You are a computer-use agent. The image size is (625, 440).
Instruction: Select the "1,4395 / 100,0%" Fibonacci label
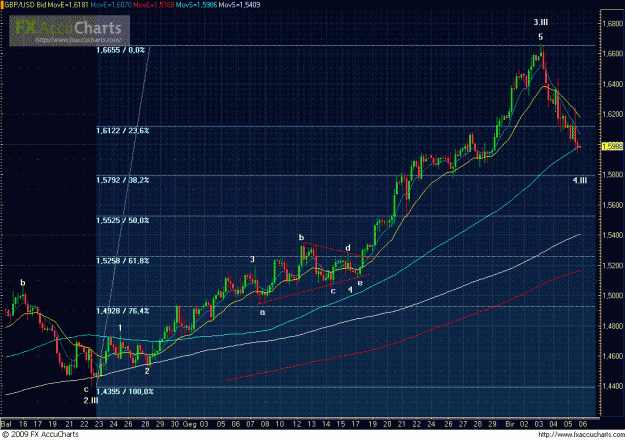pyautogui.click(x=124, y=392)
